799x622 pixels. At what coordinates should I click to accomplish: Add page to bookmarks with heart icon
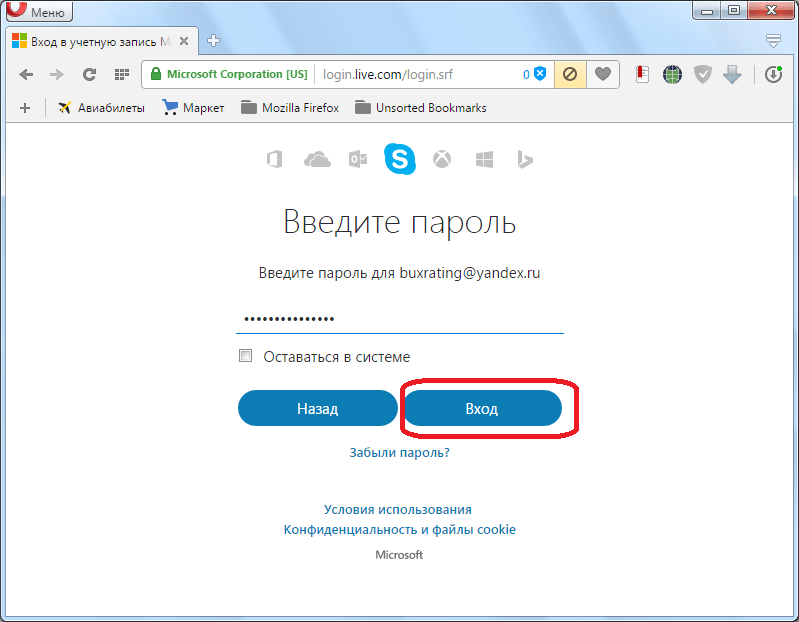click(x=603, y=74)
